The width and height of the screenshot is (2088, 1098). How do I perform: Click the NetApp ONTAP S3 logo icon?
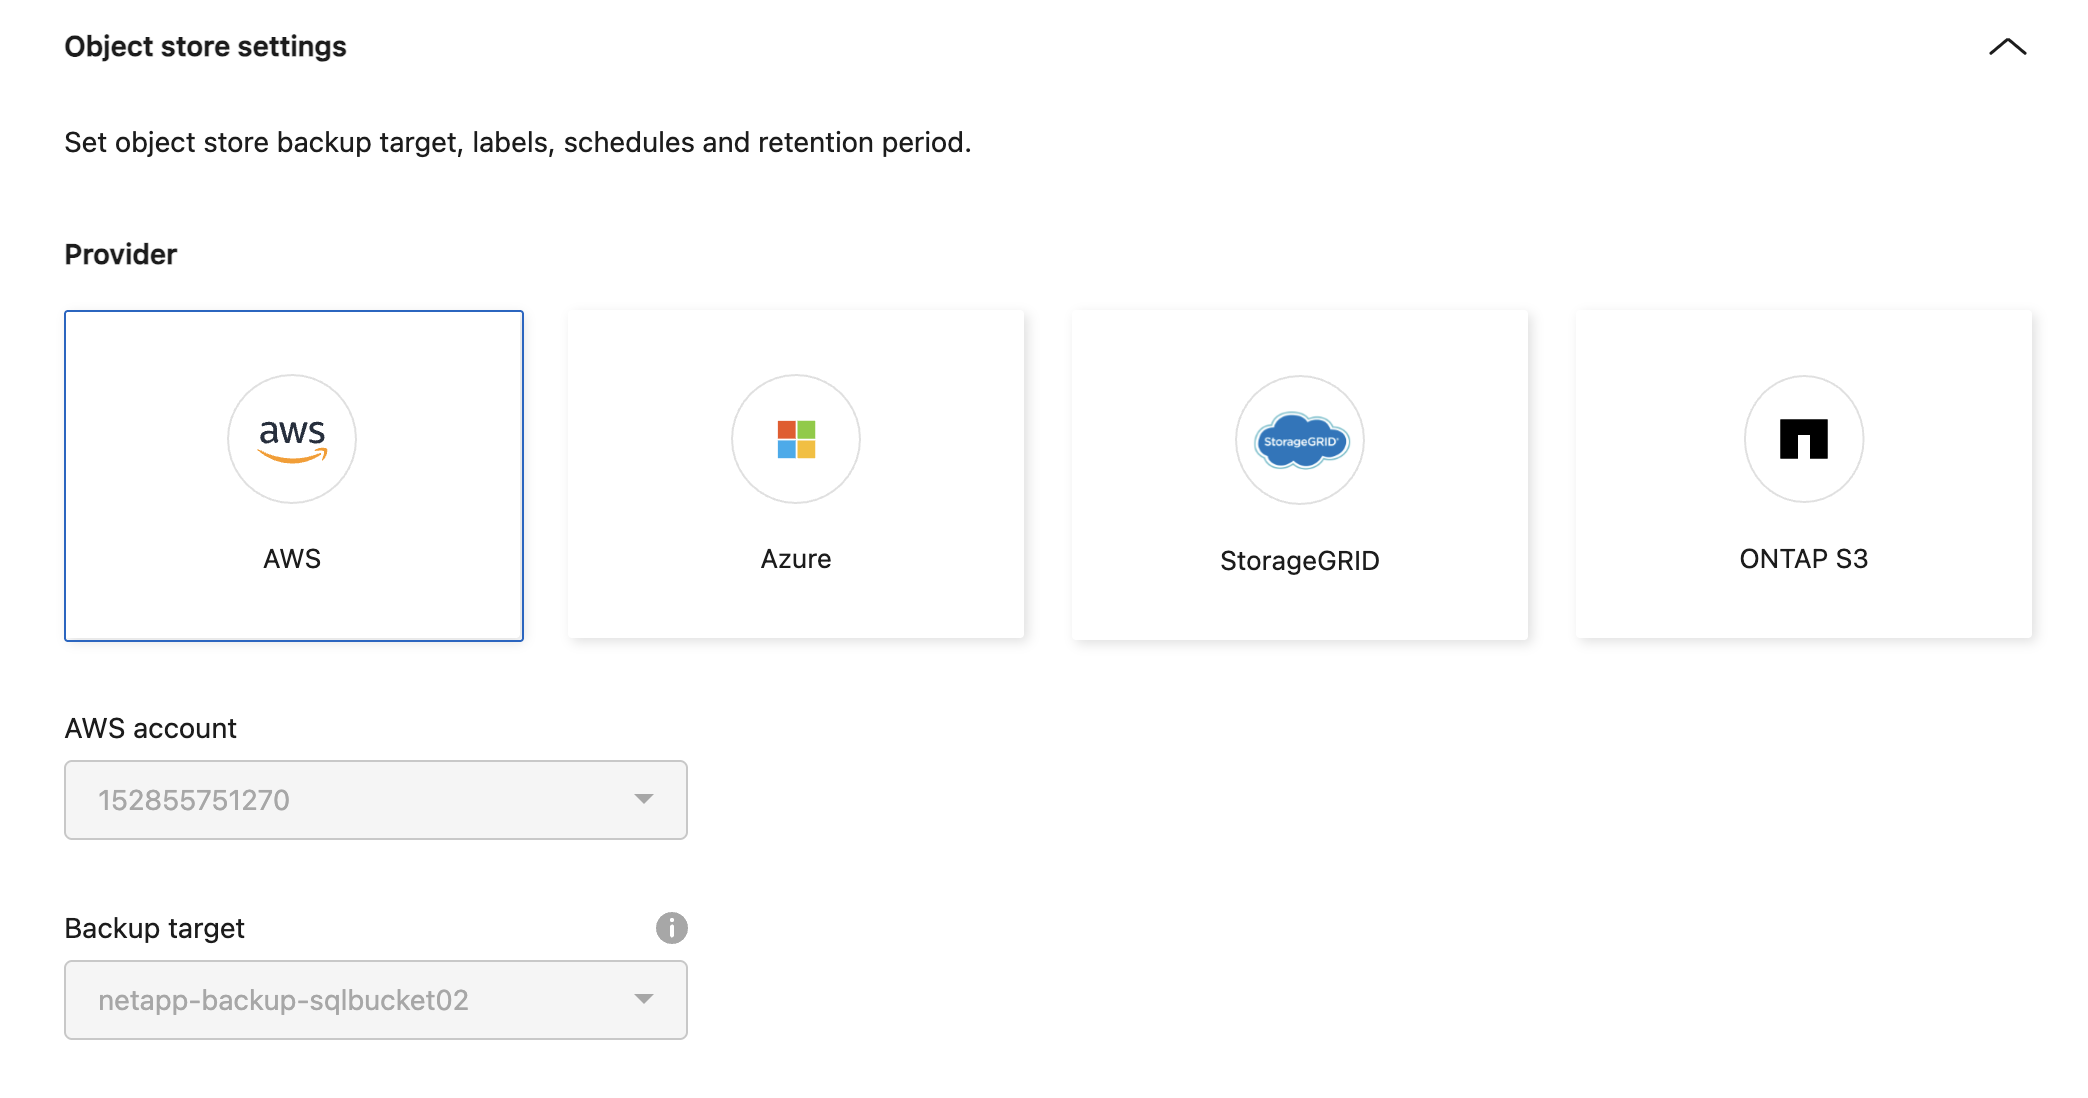click(x=1803, y=439)
